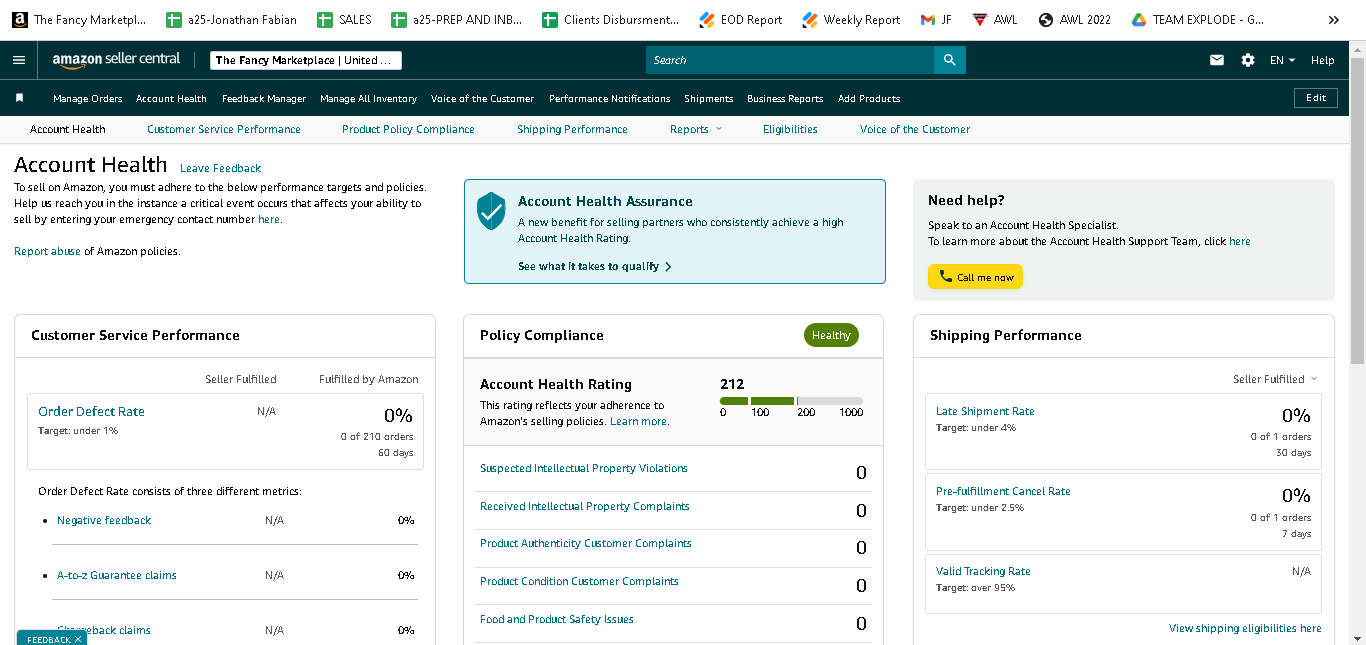Click the Account Health Rating progress bar
This screenshot has height=645, width=1366.
[x=791, y=401]
